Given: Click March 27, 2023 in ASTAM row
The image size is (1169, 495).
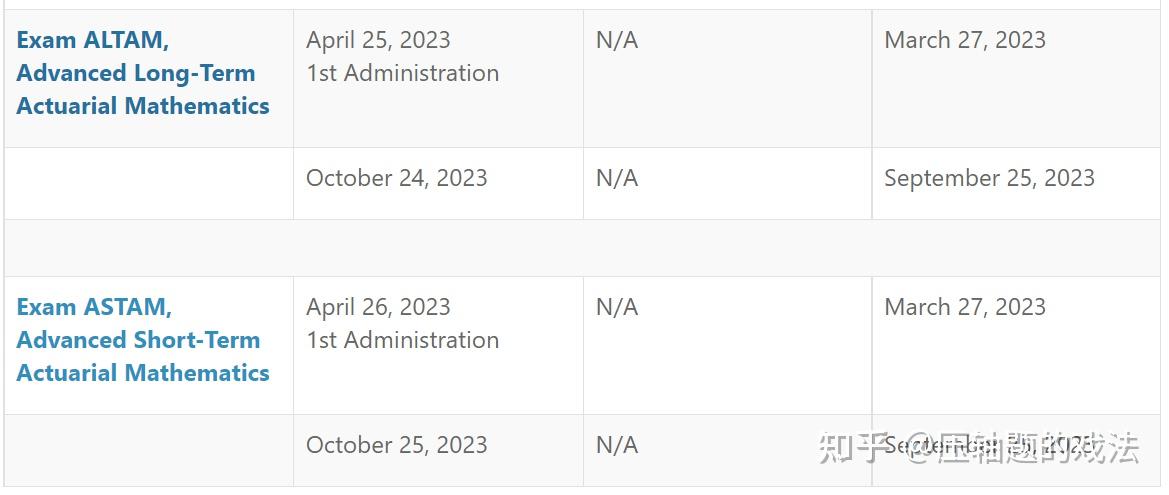Looking at the screenshot, I should (x=964, y=307).
